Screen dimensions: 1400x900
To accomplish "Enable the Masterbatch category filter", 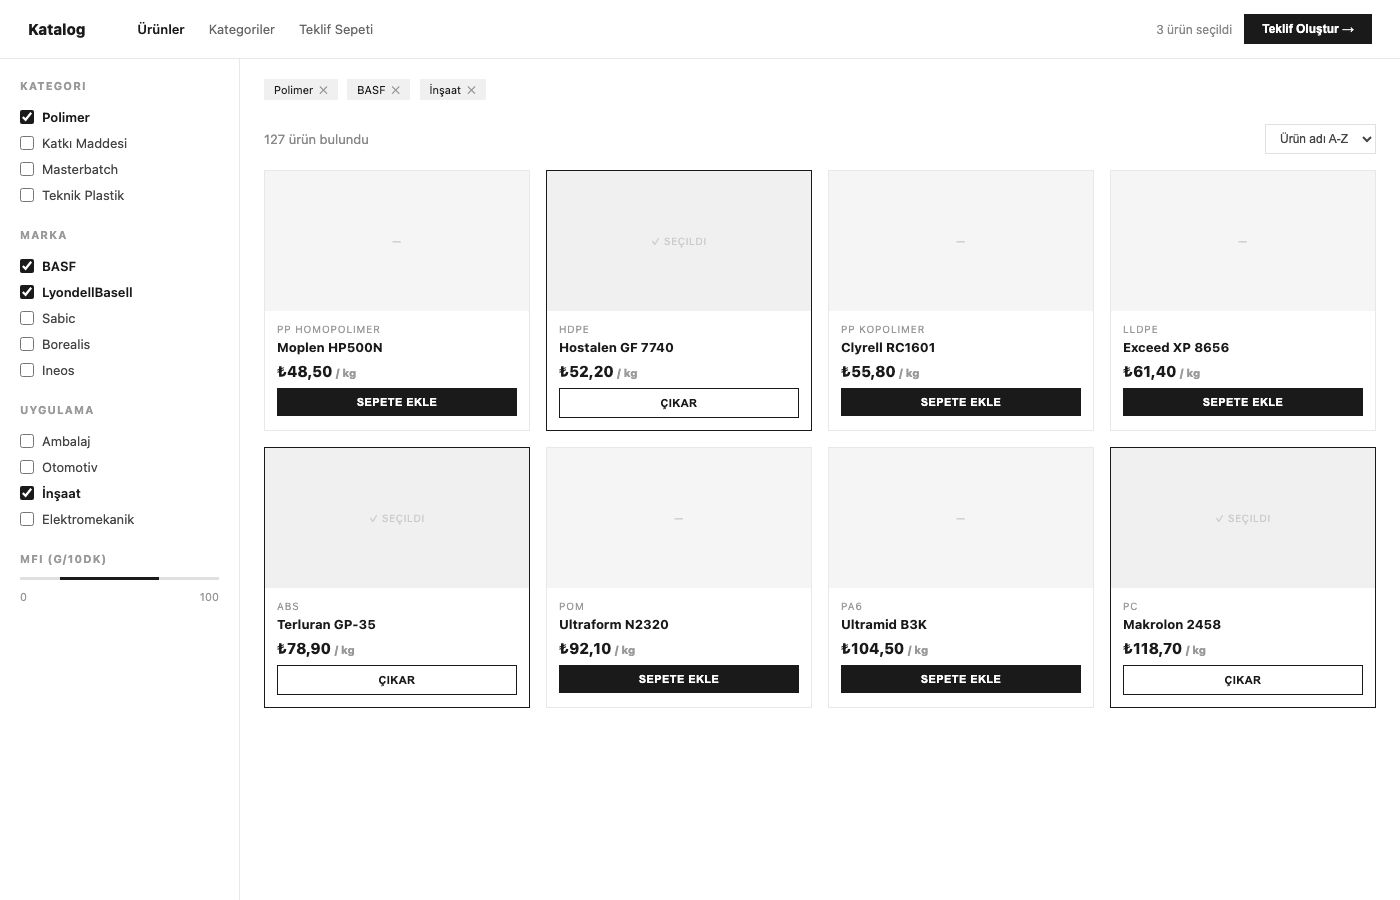I will (x=27, y=169).
